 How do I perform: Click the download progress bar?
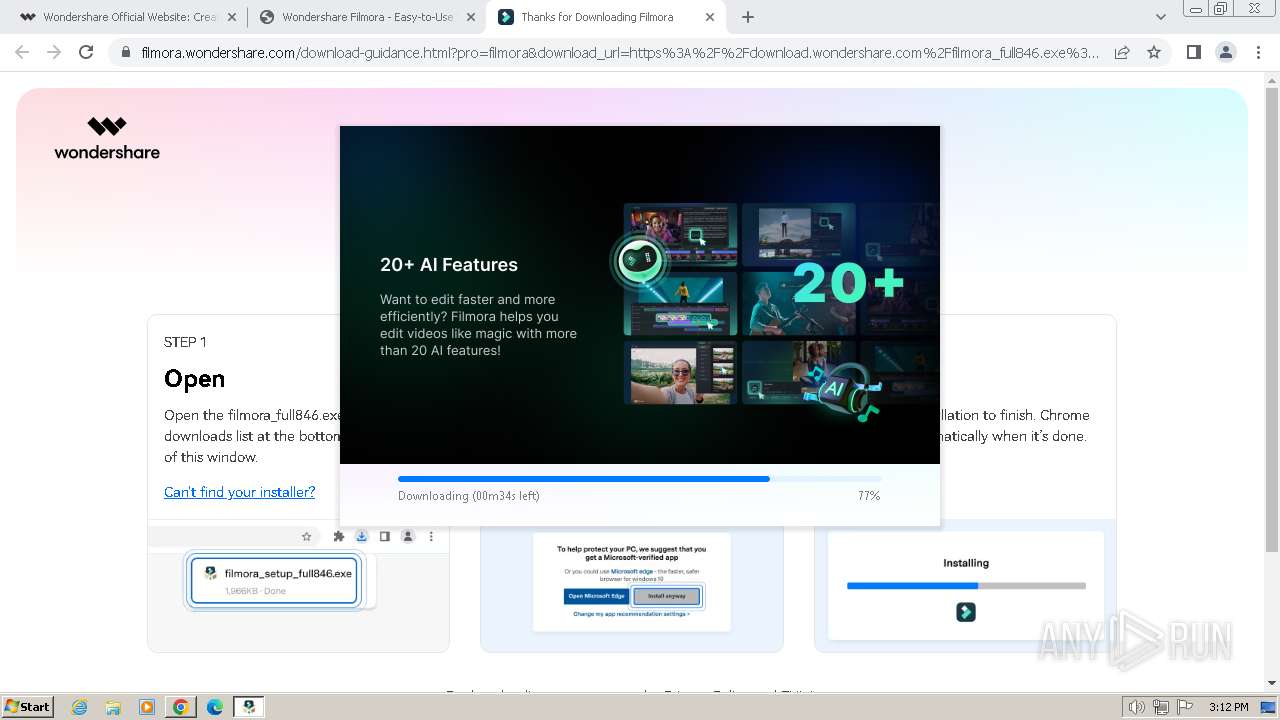(639, 479)
